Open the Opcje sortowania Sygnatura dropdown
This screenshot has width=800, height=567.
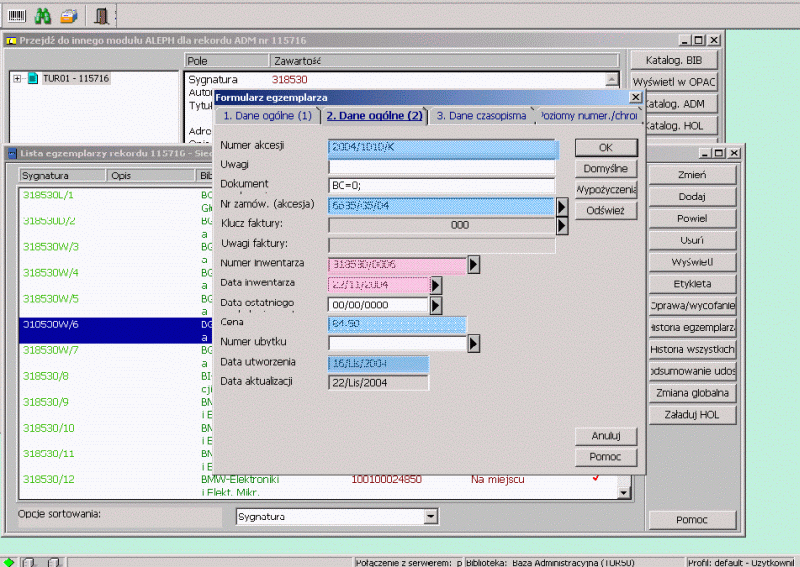point(431,516)
